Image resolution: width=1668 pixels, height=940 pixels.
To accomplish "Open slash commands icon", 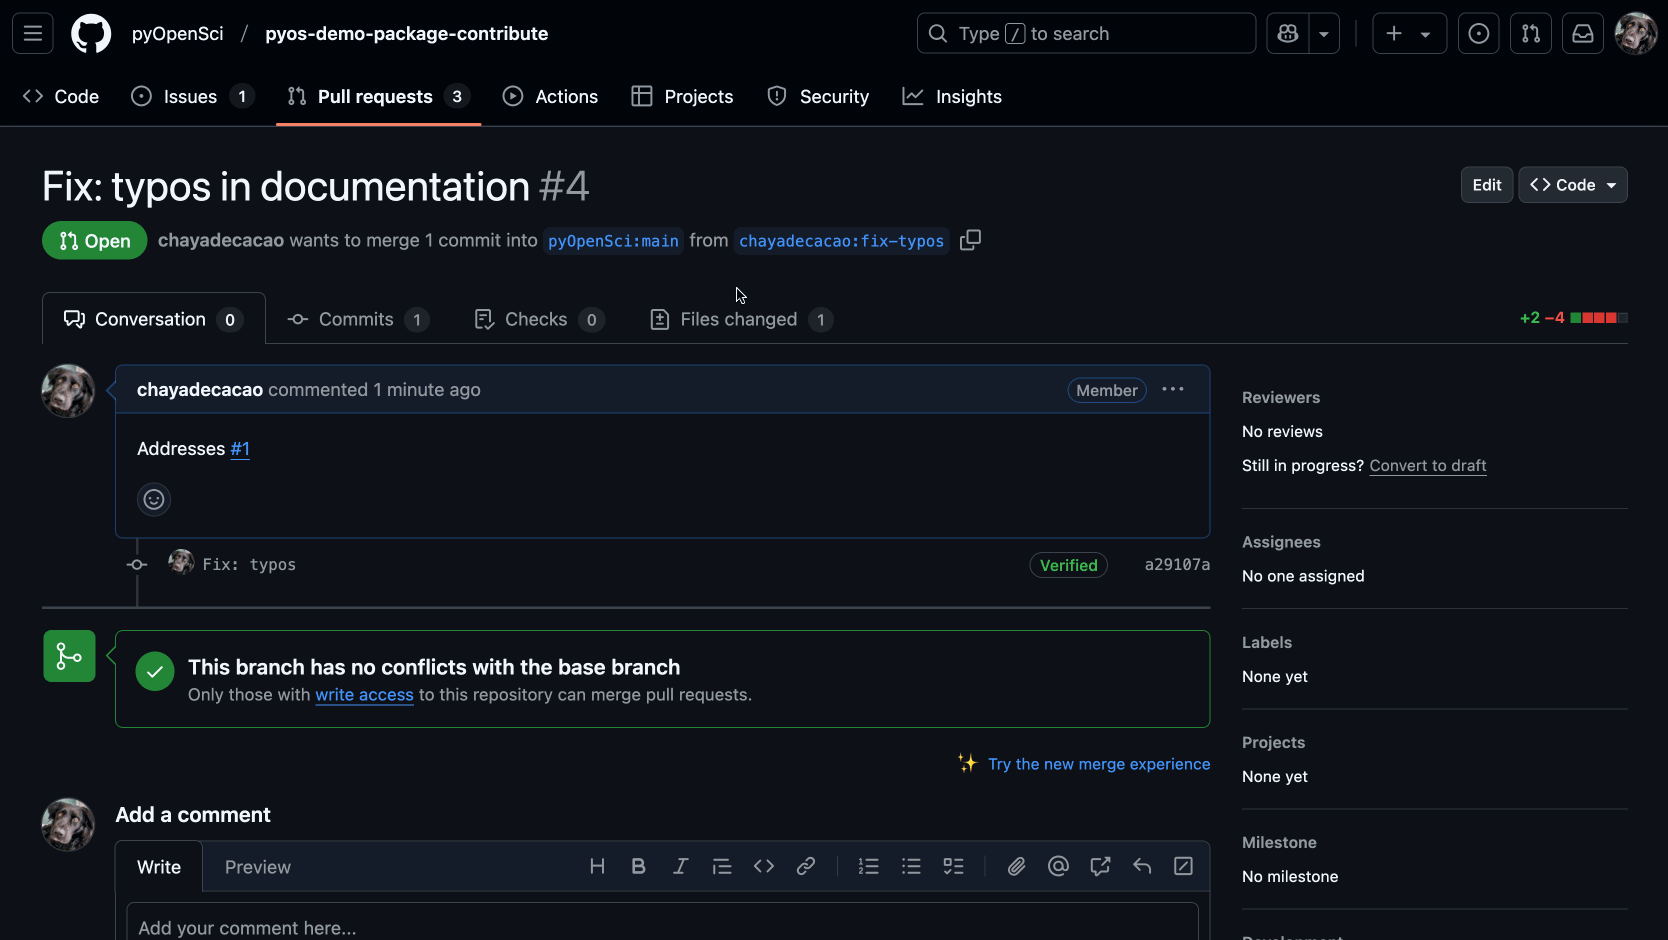I will coord(1183,866).
